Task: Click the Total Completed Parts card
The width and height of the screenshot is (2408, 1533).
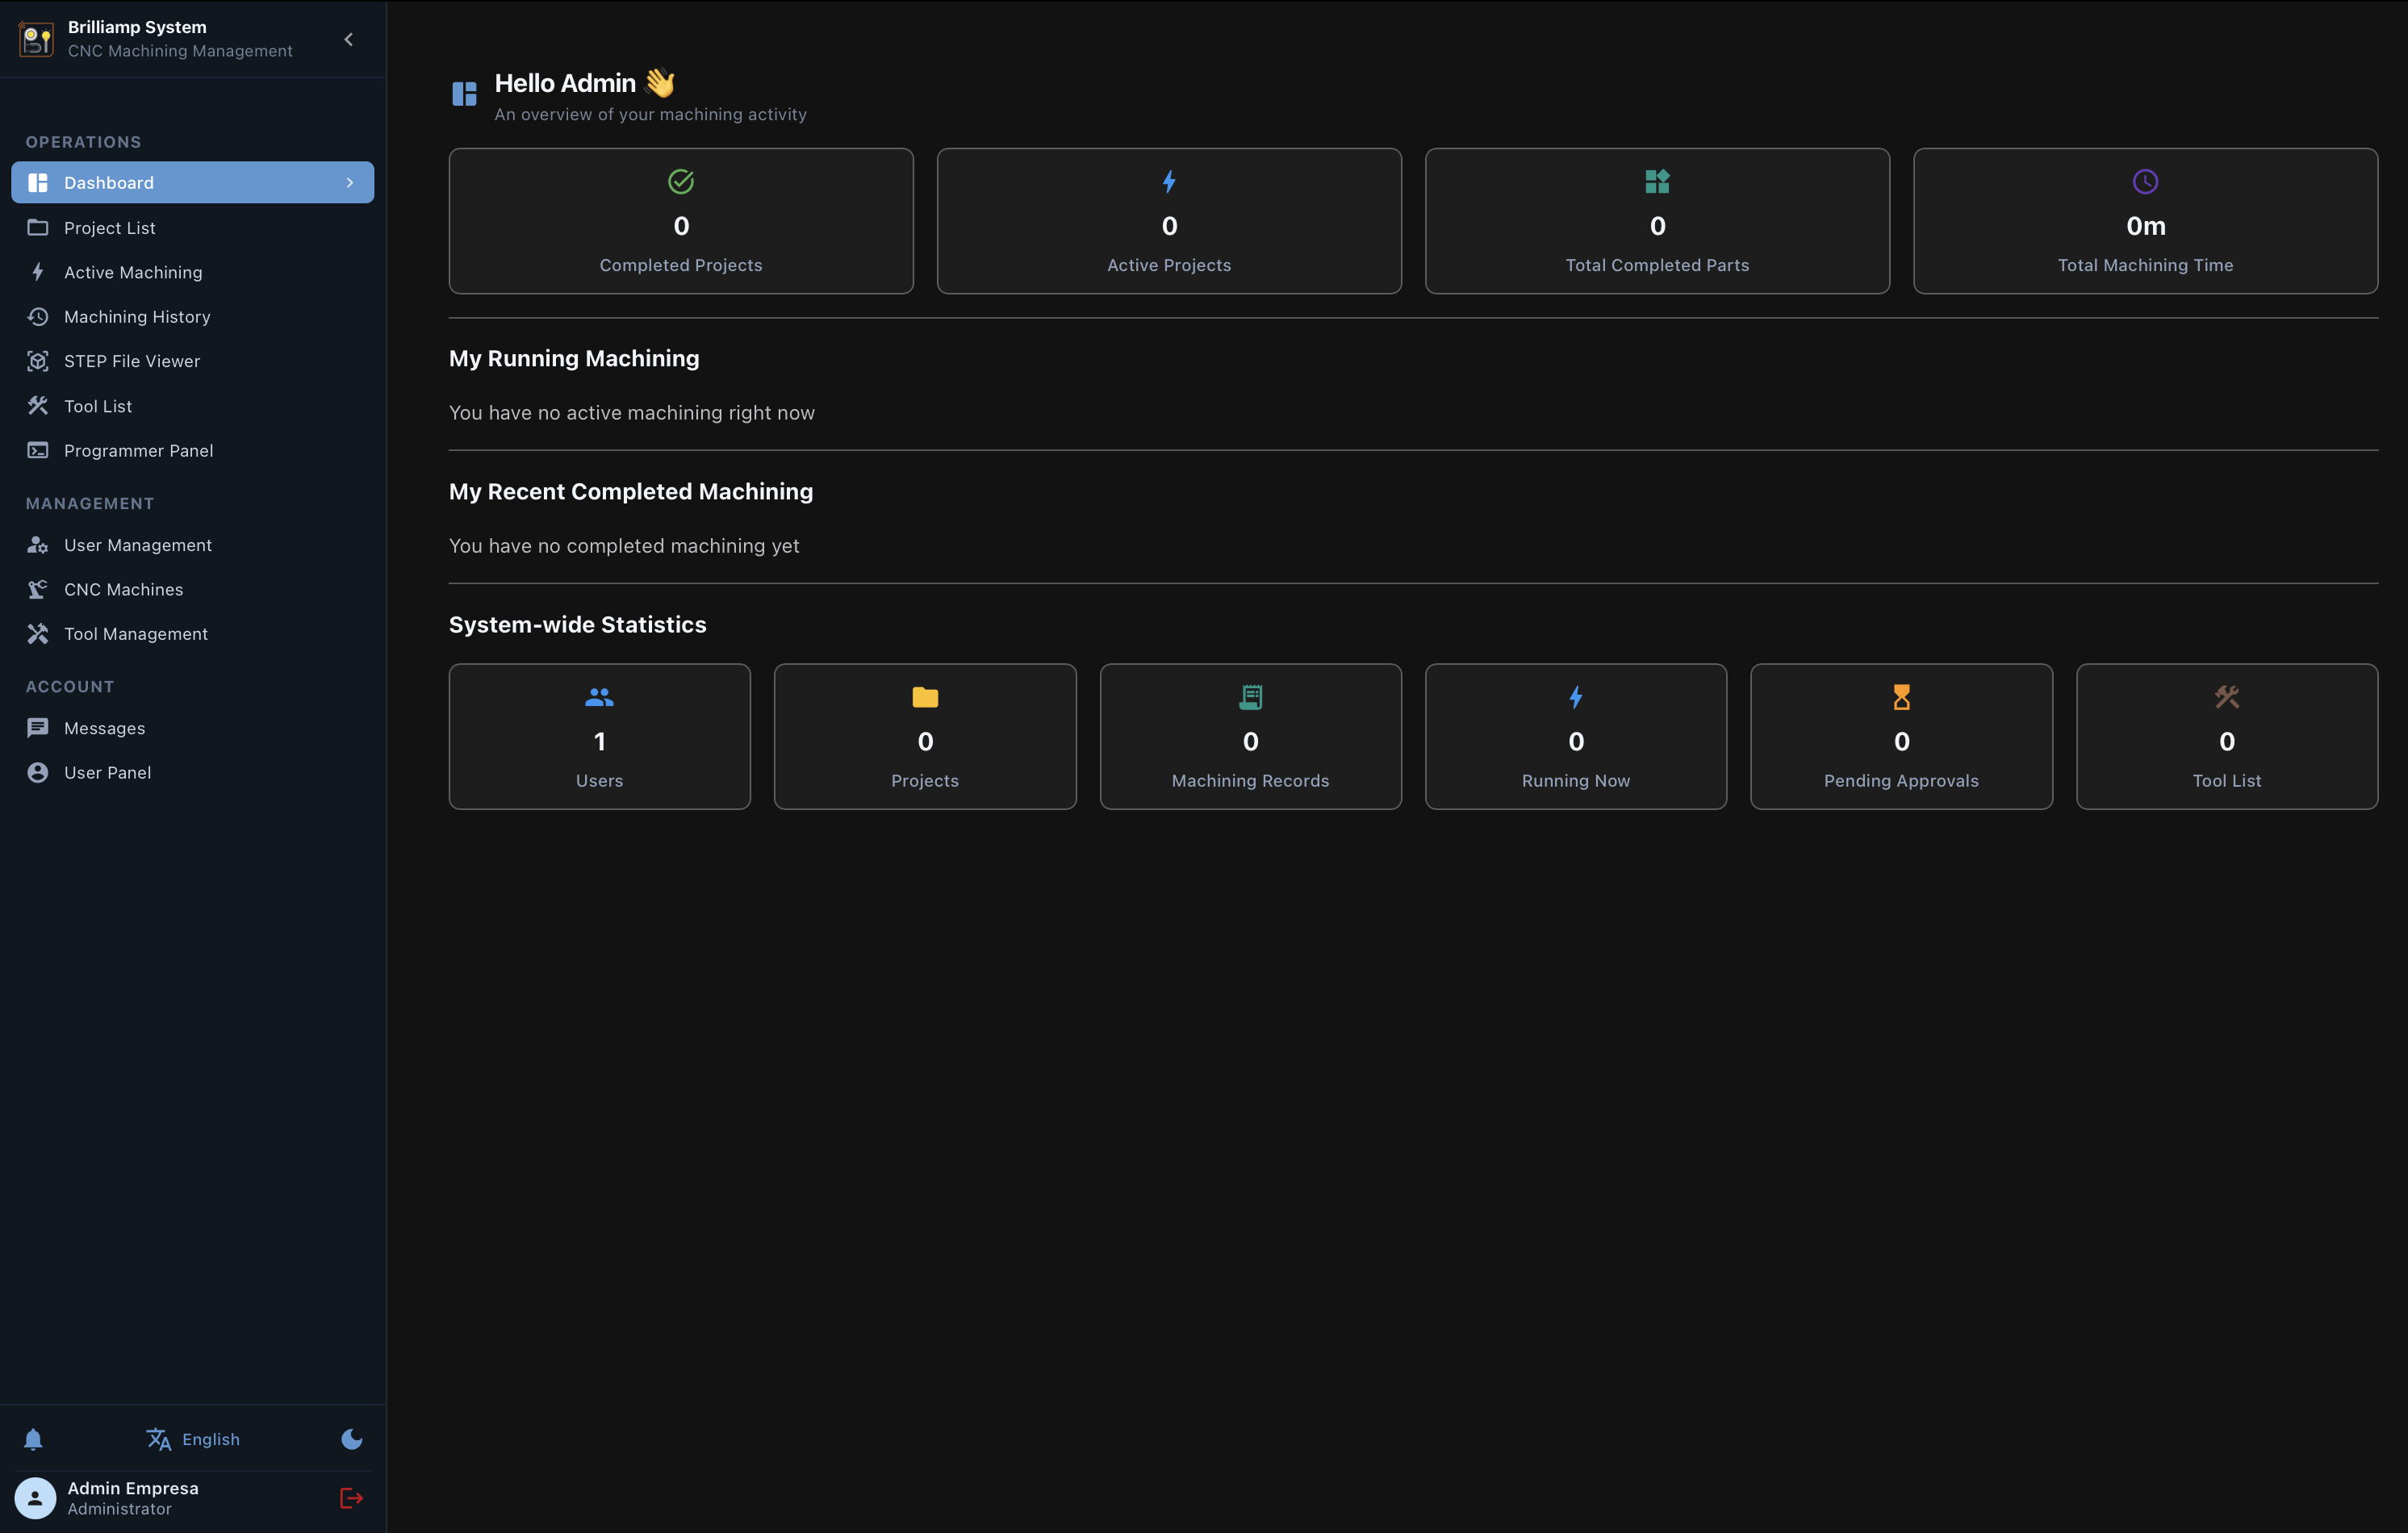Action: [x=1657, y=221]
